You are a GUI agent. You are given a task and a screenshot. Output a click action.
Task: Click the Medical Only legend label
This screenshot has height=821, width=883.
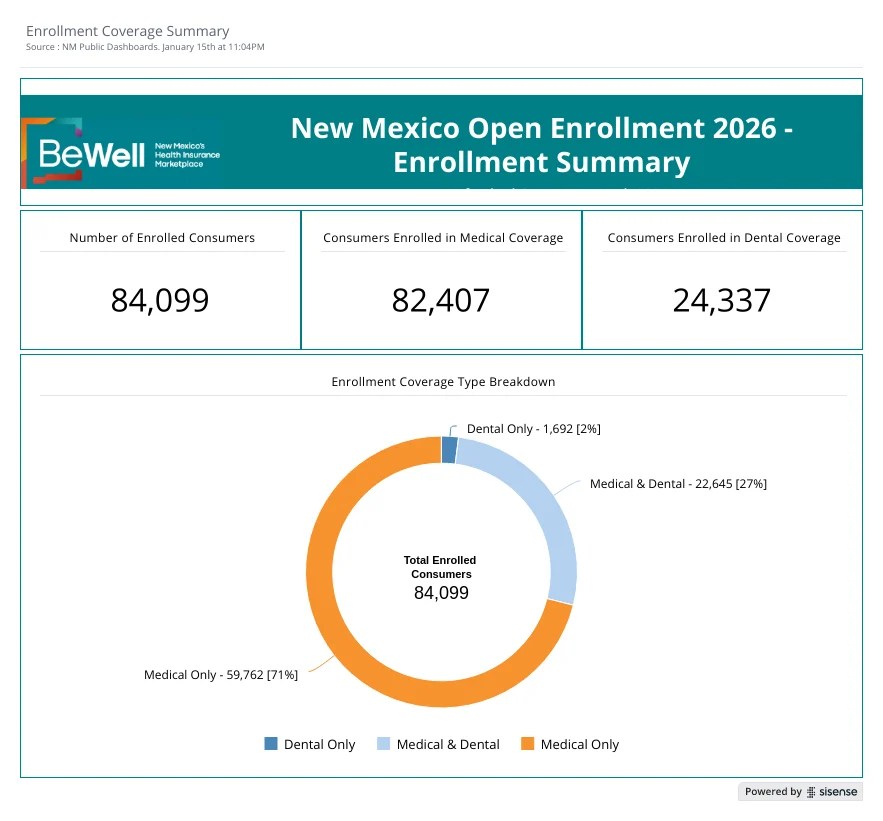tap(579, 744)
